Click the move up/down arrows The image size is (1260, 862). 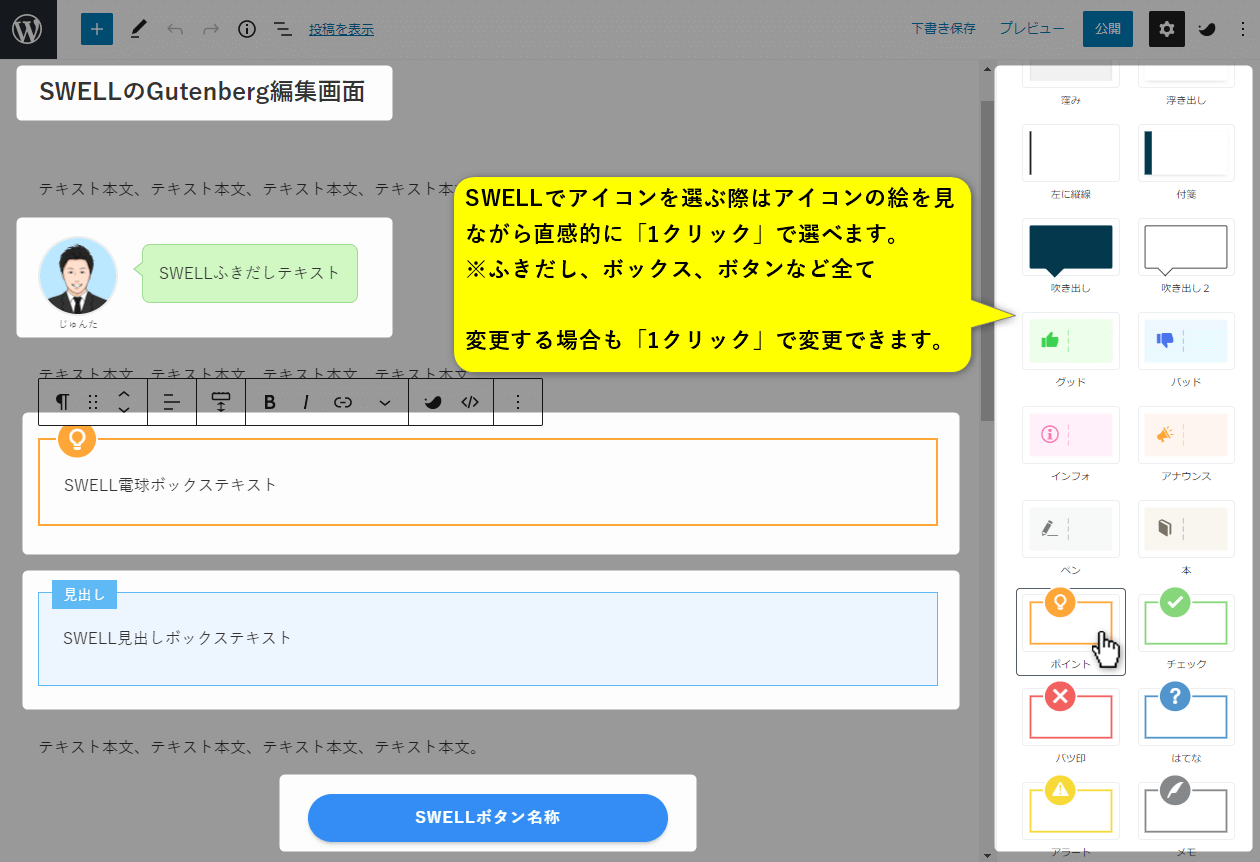tap(124, 402)
